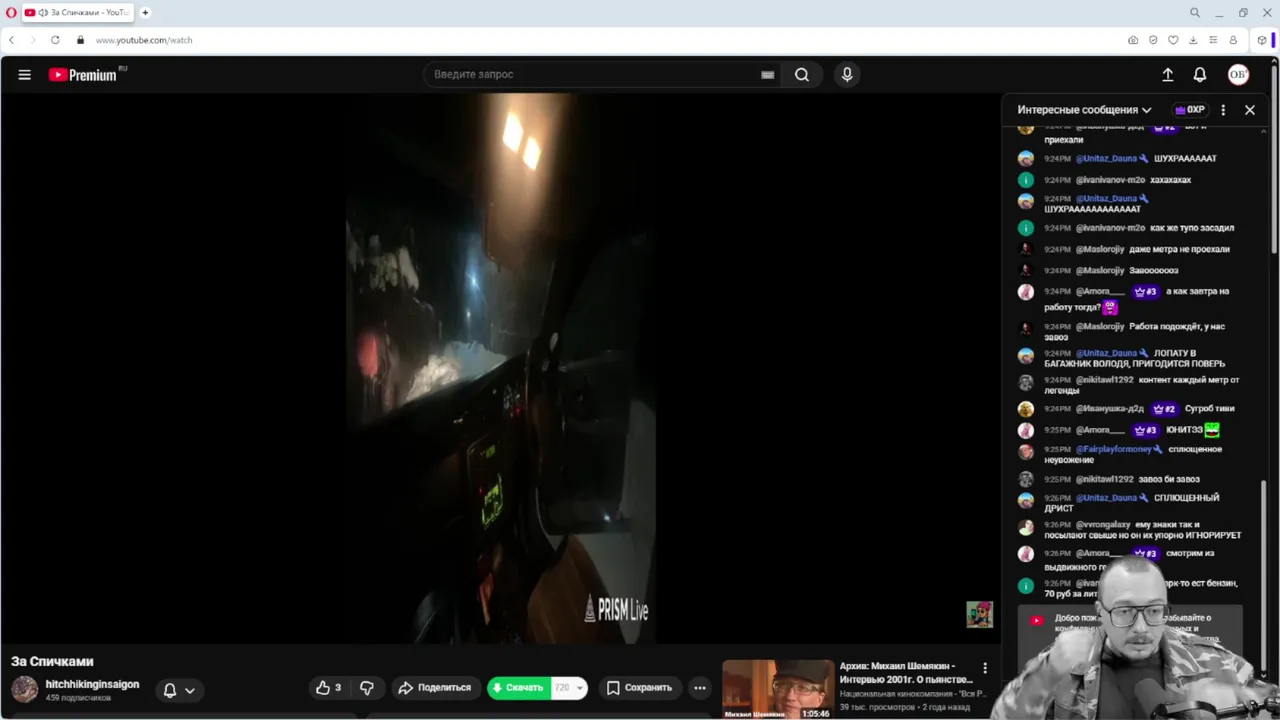Click @Maslorojiy in даже метра message
The width and height of the screenshot is (1280, 720).
pos(1100,249)
